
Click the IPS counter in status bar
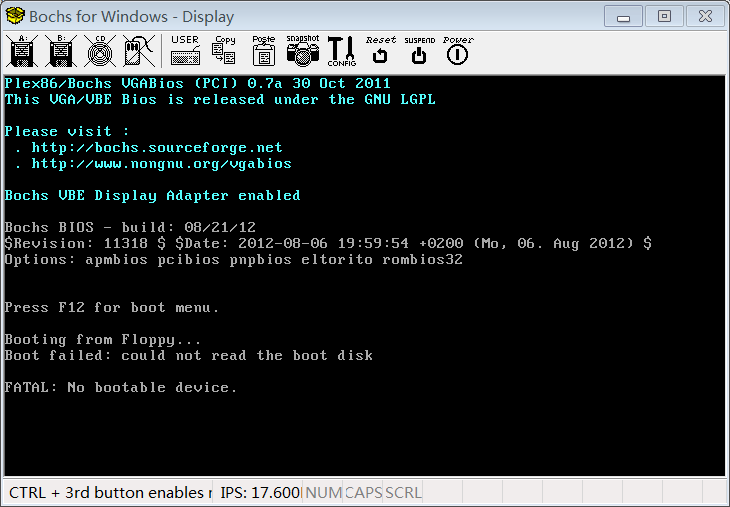pyautogui.click(x=259, y=493)
